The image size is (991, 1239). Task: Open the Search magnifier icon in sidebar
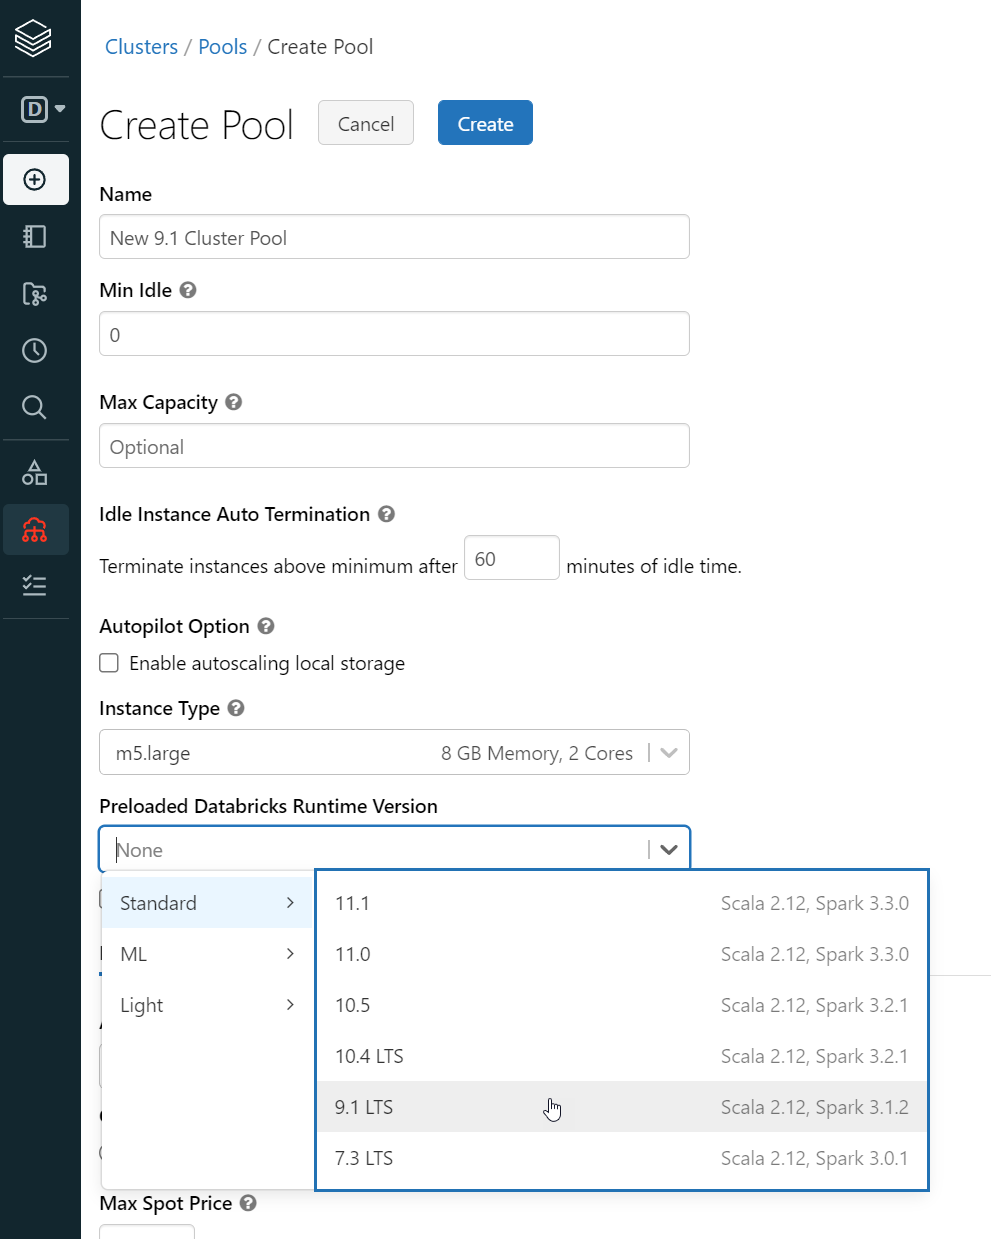(x=35, y=407)
